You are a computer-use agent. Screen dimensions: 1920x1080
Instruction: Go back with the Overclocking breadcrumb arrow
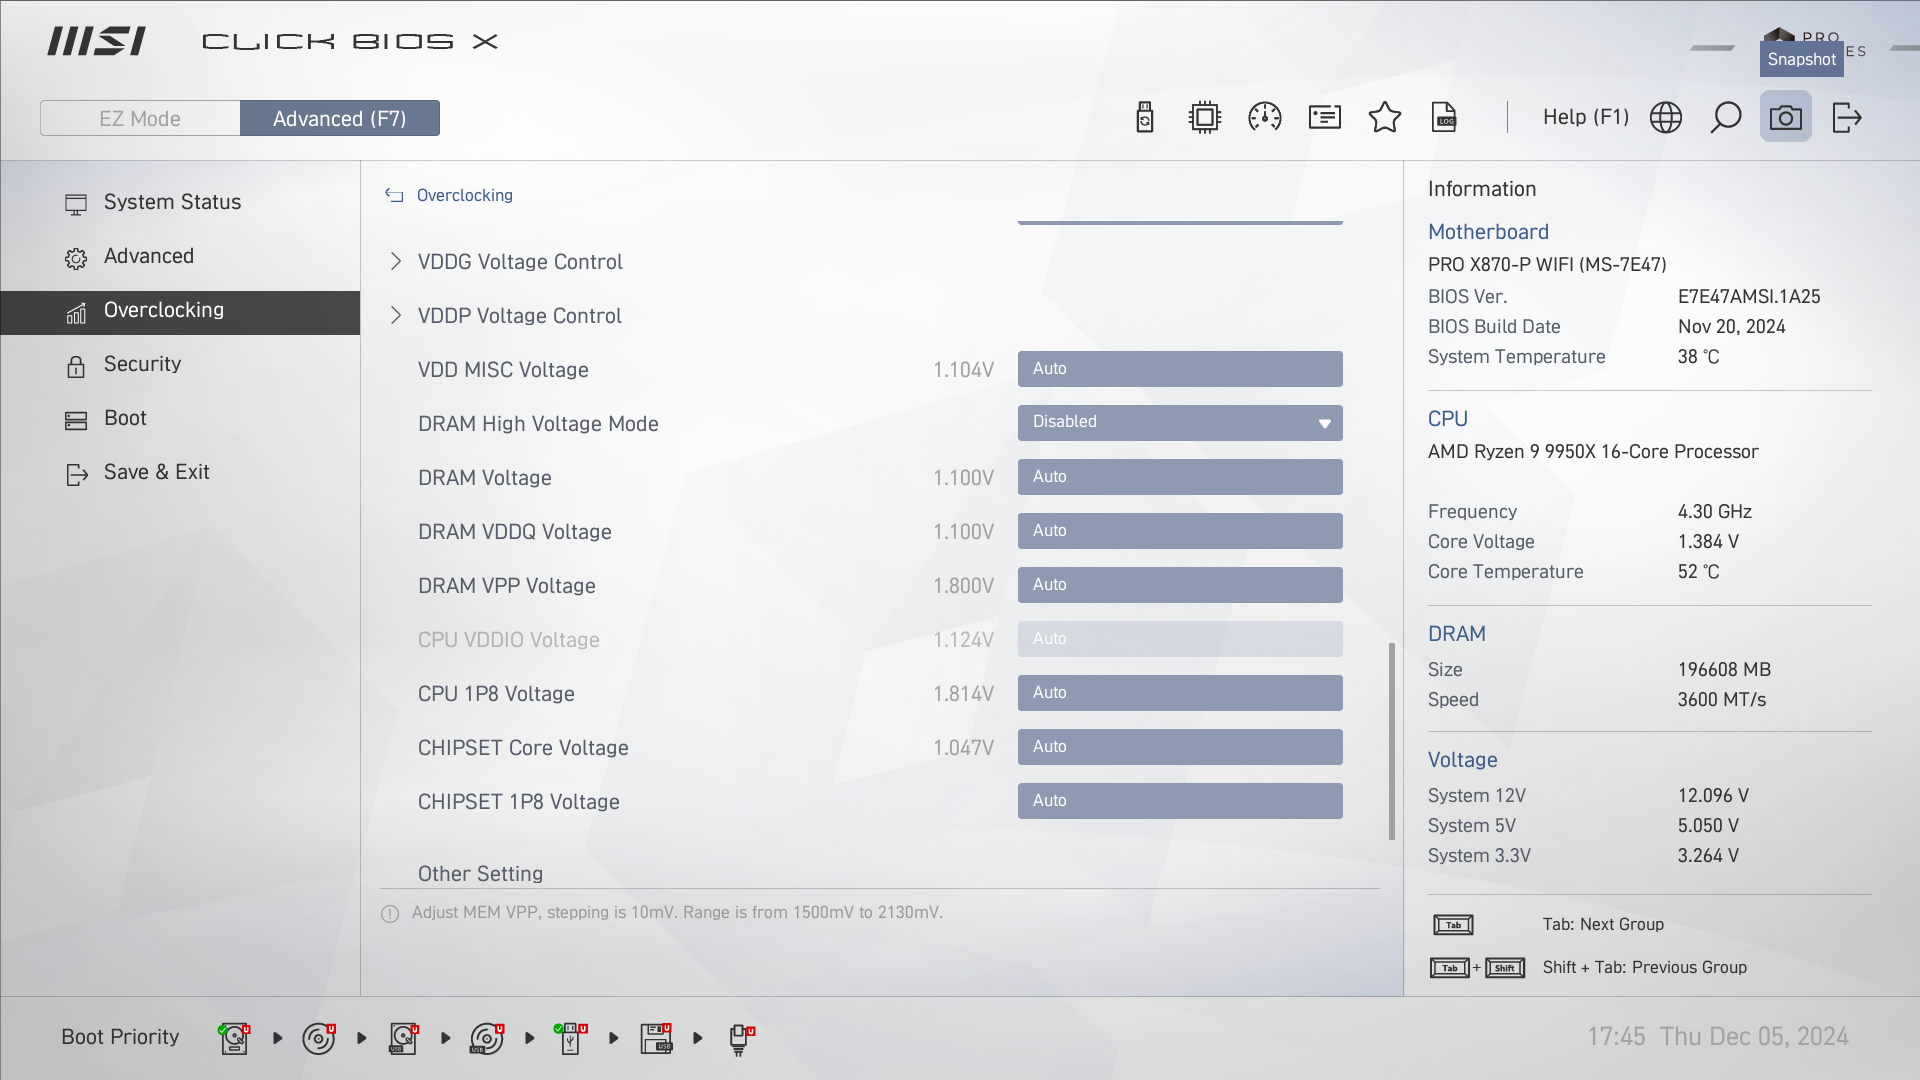[394, 195]
